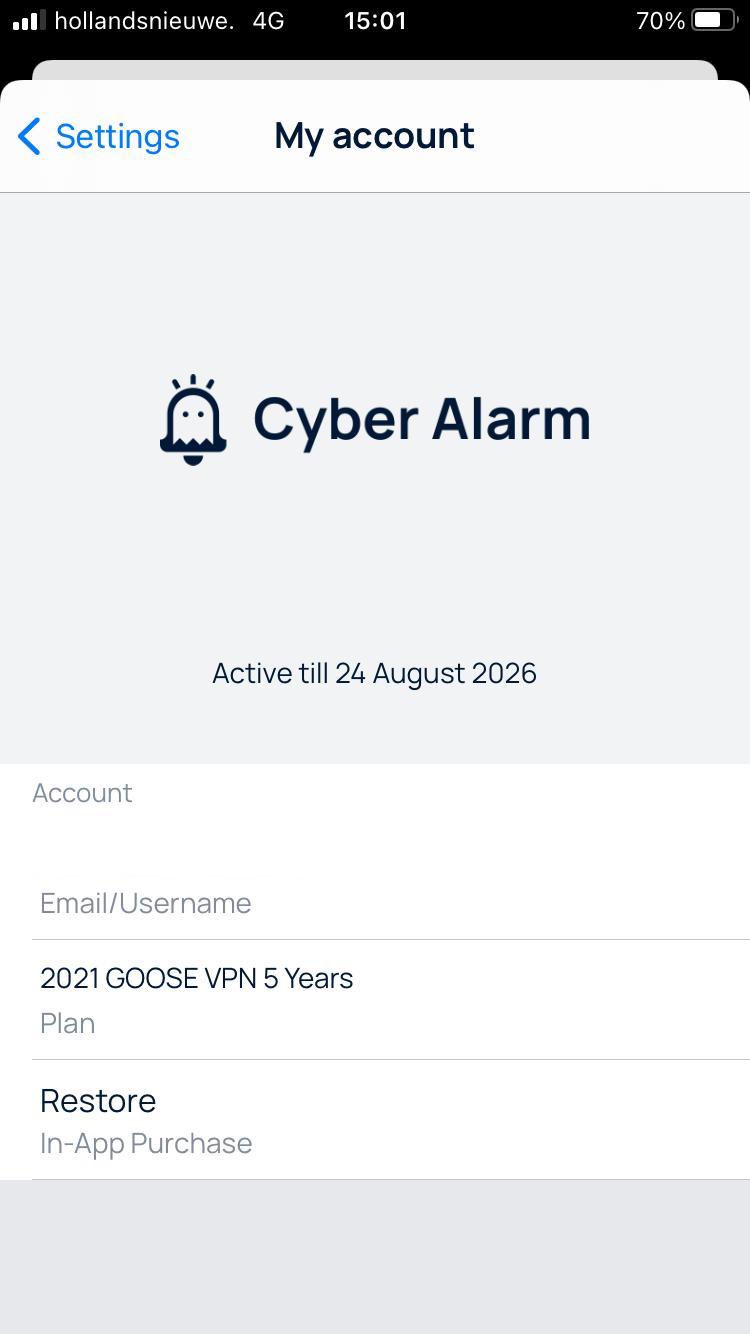Tap the empty gray area below Restore
The width and height of the screenshot is (750, 1334).
tap(375, 1257)
